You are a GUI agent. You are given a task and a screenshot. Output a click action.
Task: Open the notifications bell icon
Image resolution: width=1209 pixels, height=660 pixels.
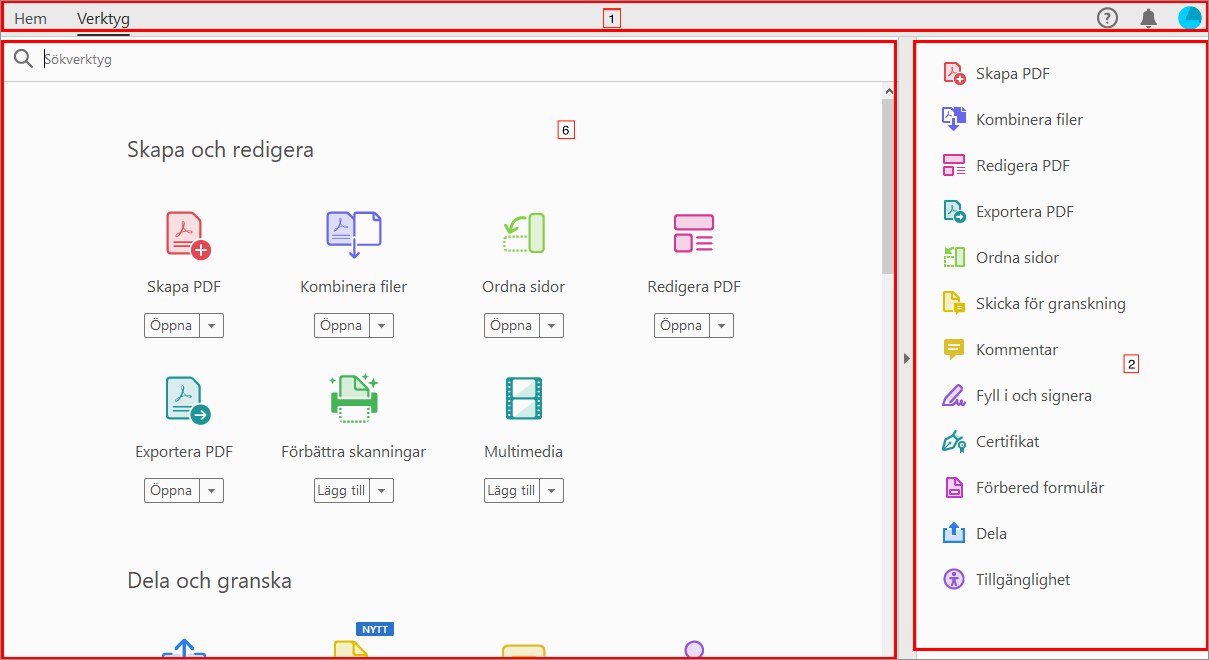(1149, 17)
